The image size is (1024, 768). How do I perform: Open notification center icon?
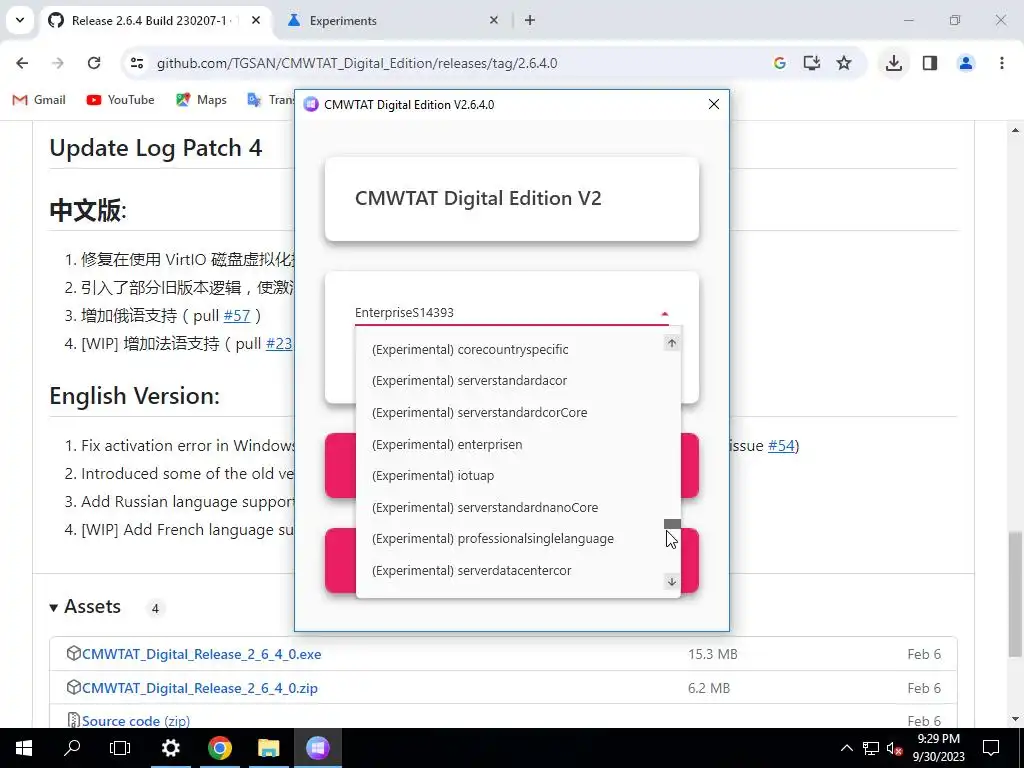(x=991, y=748)
